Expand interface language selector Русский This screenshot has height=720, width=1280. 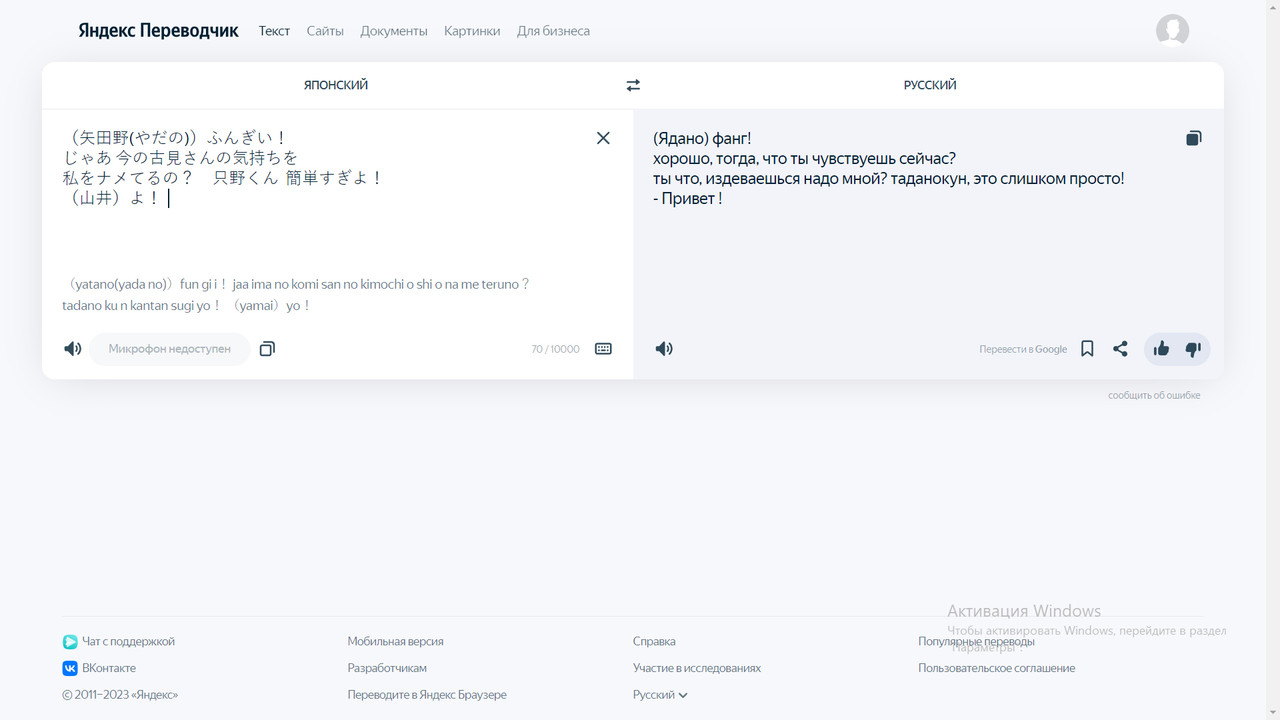[x=660, y=695]
